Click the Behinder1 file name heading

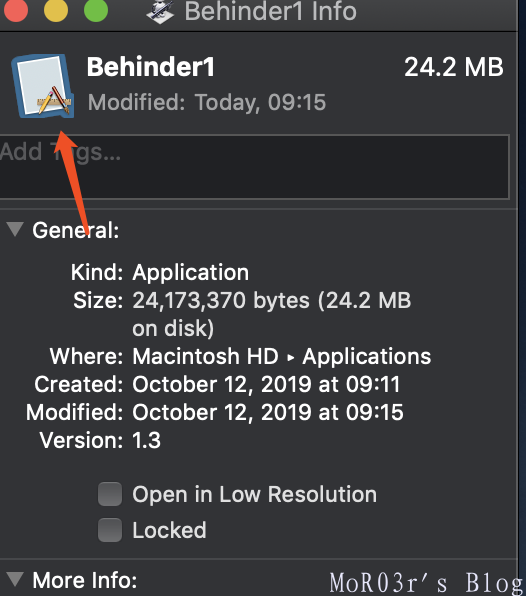point(151,67)
